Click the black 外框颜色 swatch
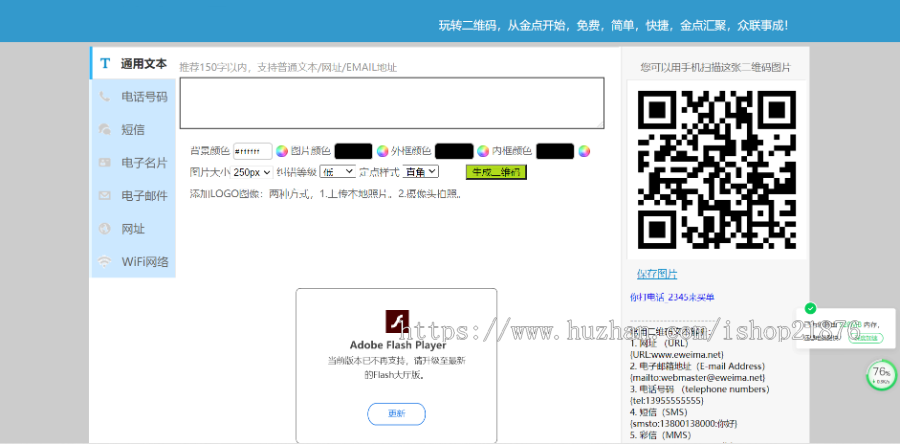The width and height of the screenshot is (900, 444). tap(454, 151)
